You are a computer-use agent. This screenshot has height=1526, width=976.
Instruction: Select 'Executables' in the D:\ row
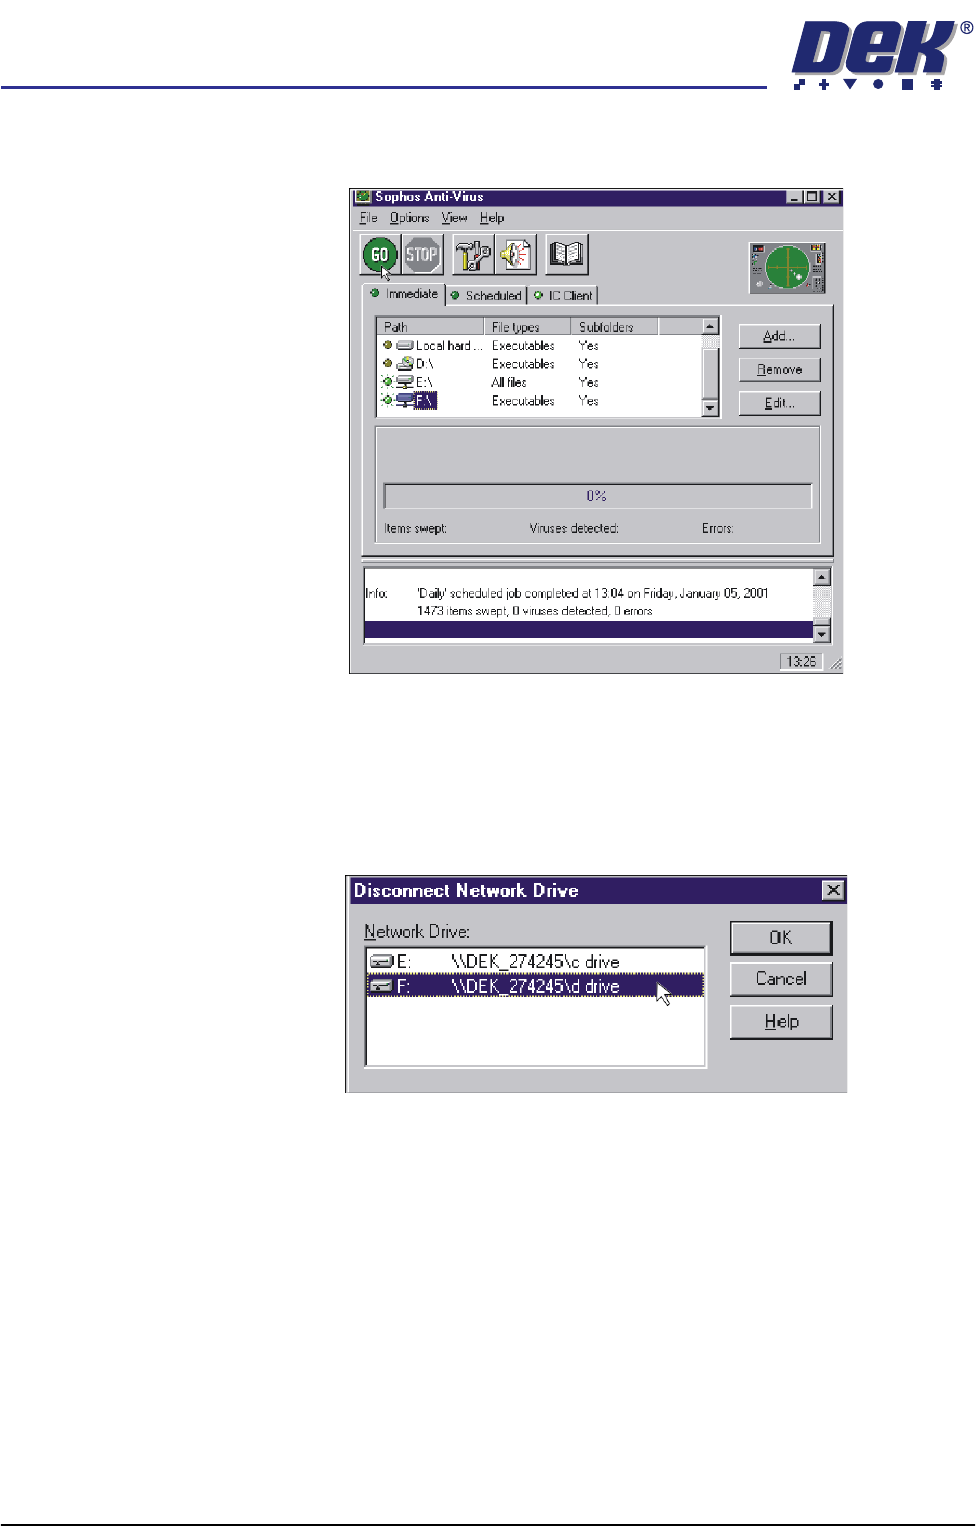coord(523,364)
